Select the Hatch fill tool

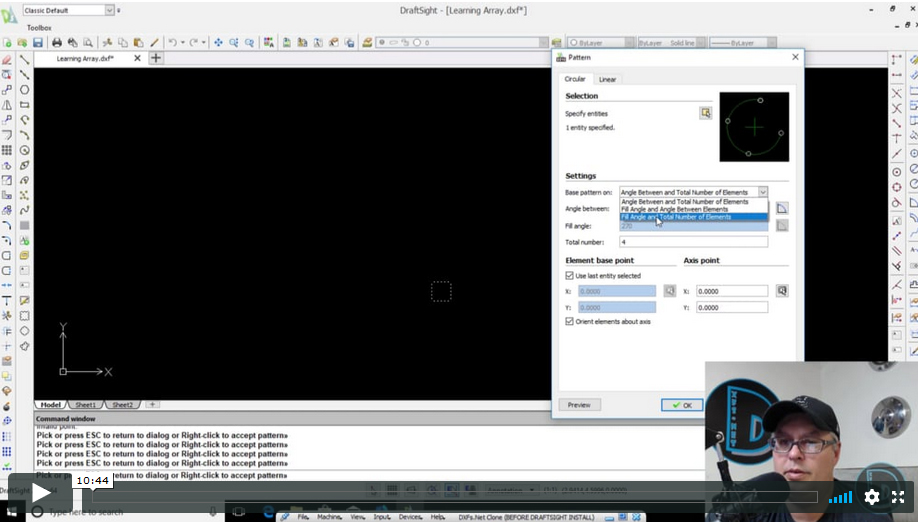25,225
